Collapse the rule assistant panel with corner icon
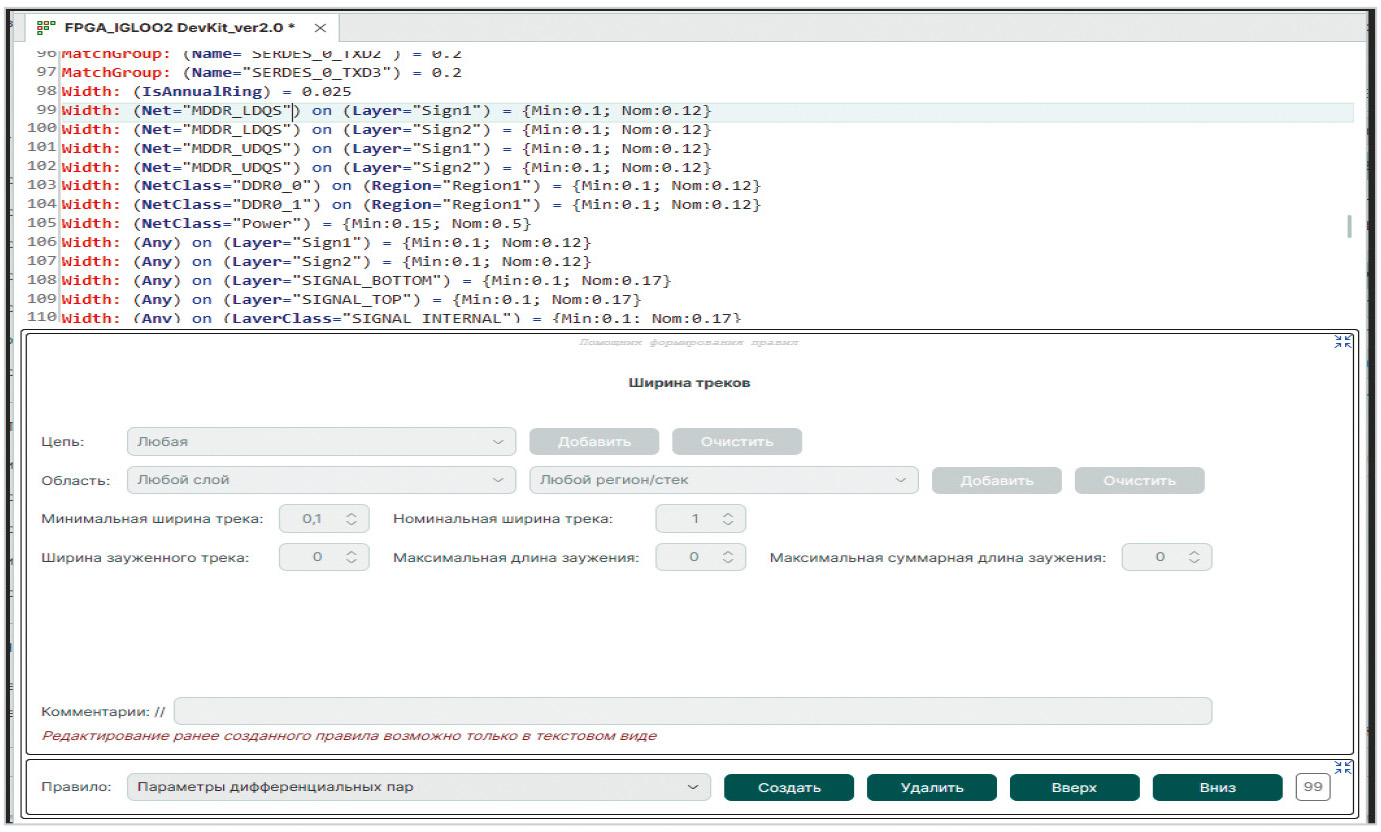 pos(1343,341)
